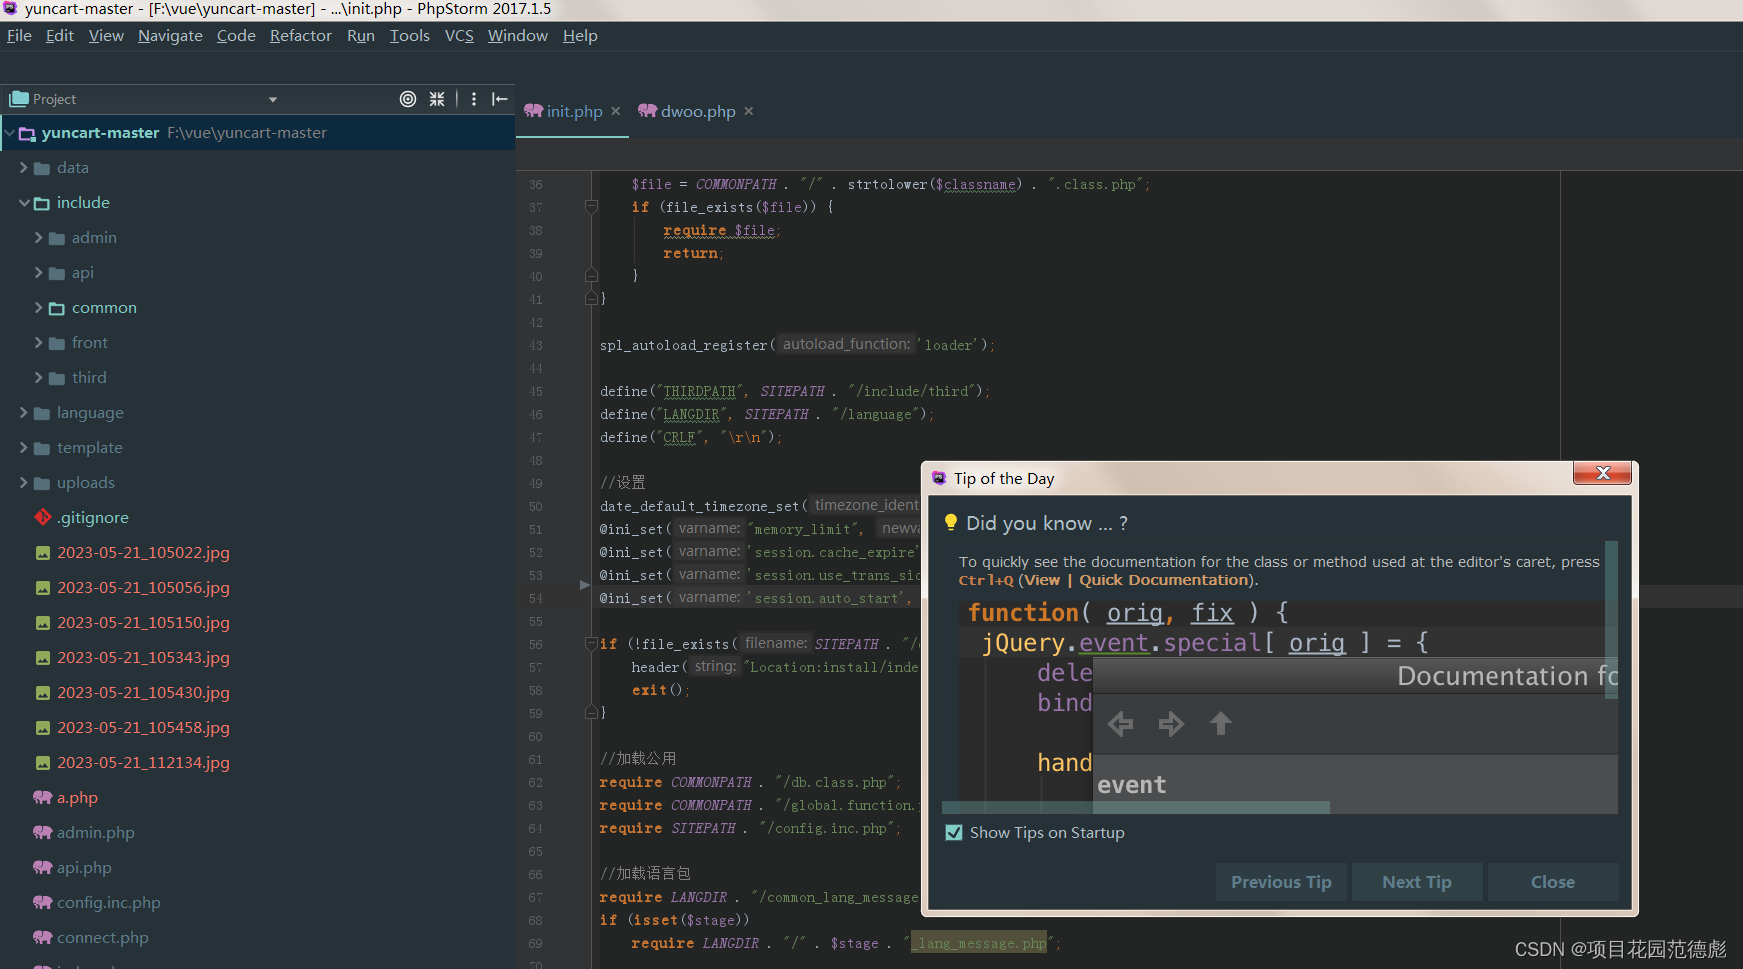Image resolution: width=1743 pixels, height=969 pixels.
Task: Expand the template folder
Action: point(24,447)
